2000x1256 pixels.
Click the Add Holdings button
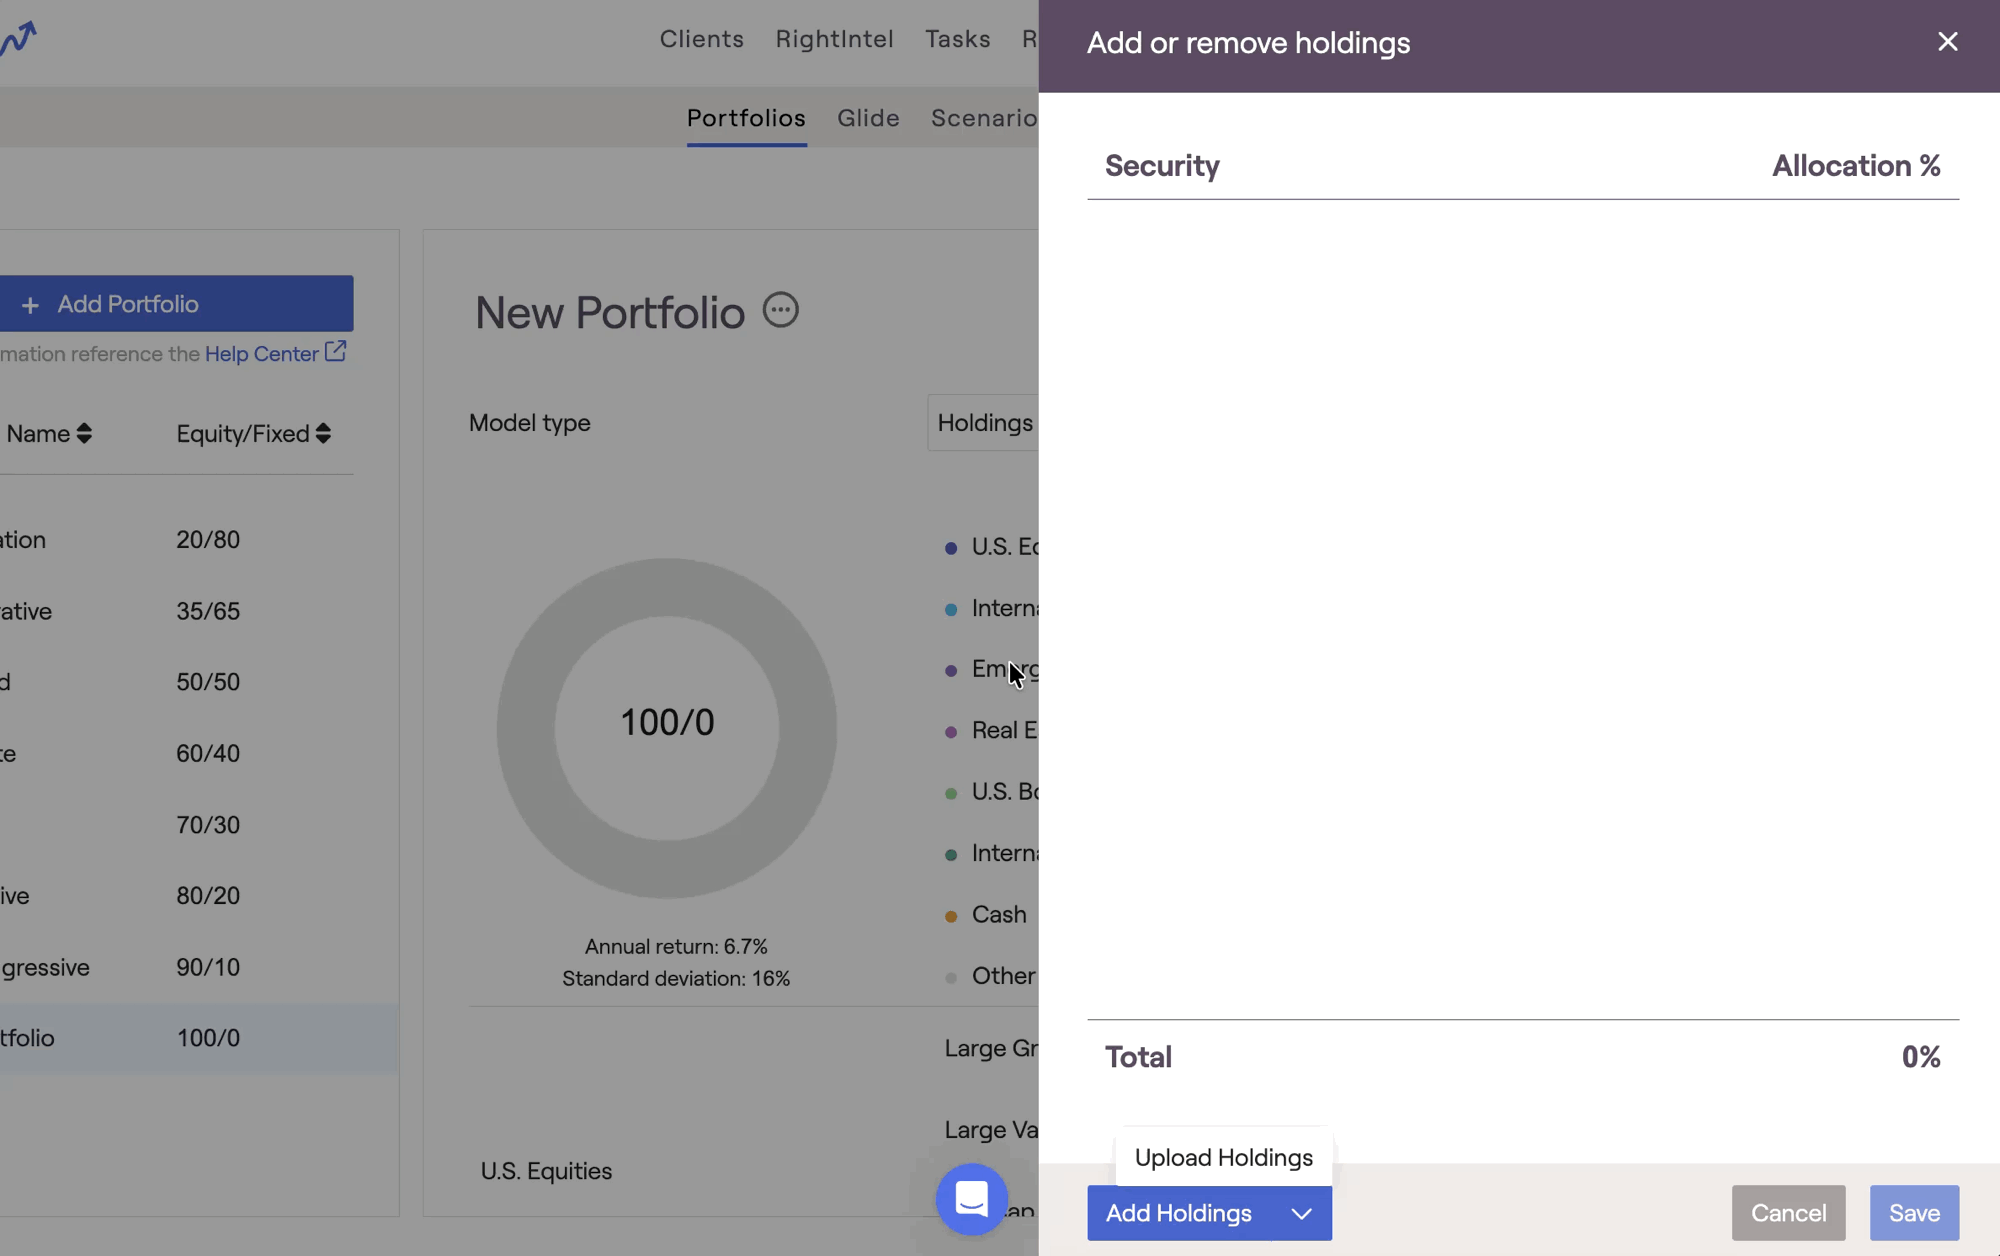tap(1178, 1214)
